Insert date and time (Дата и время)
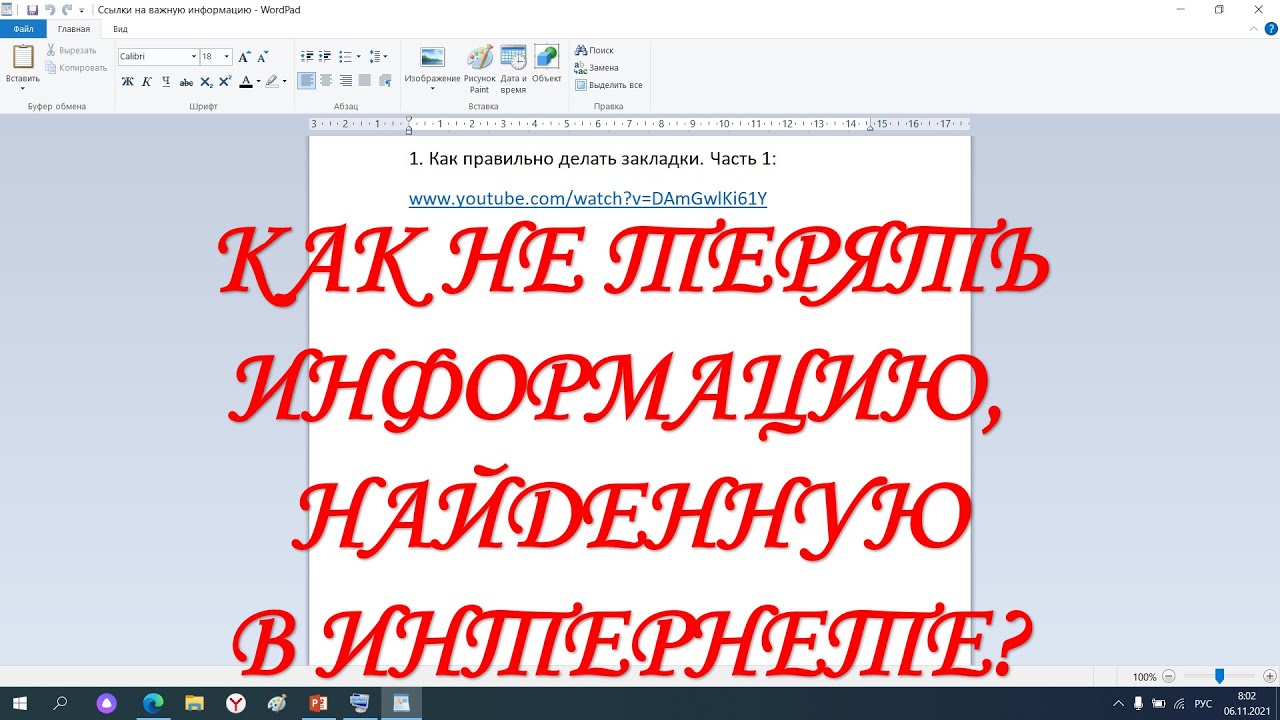 pyautogui.click(x=513, y=68)
